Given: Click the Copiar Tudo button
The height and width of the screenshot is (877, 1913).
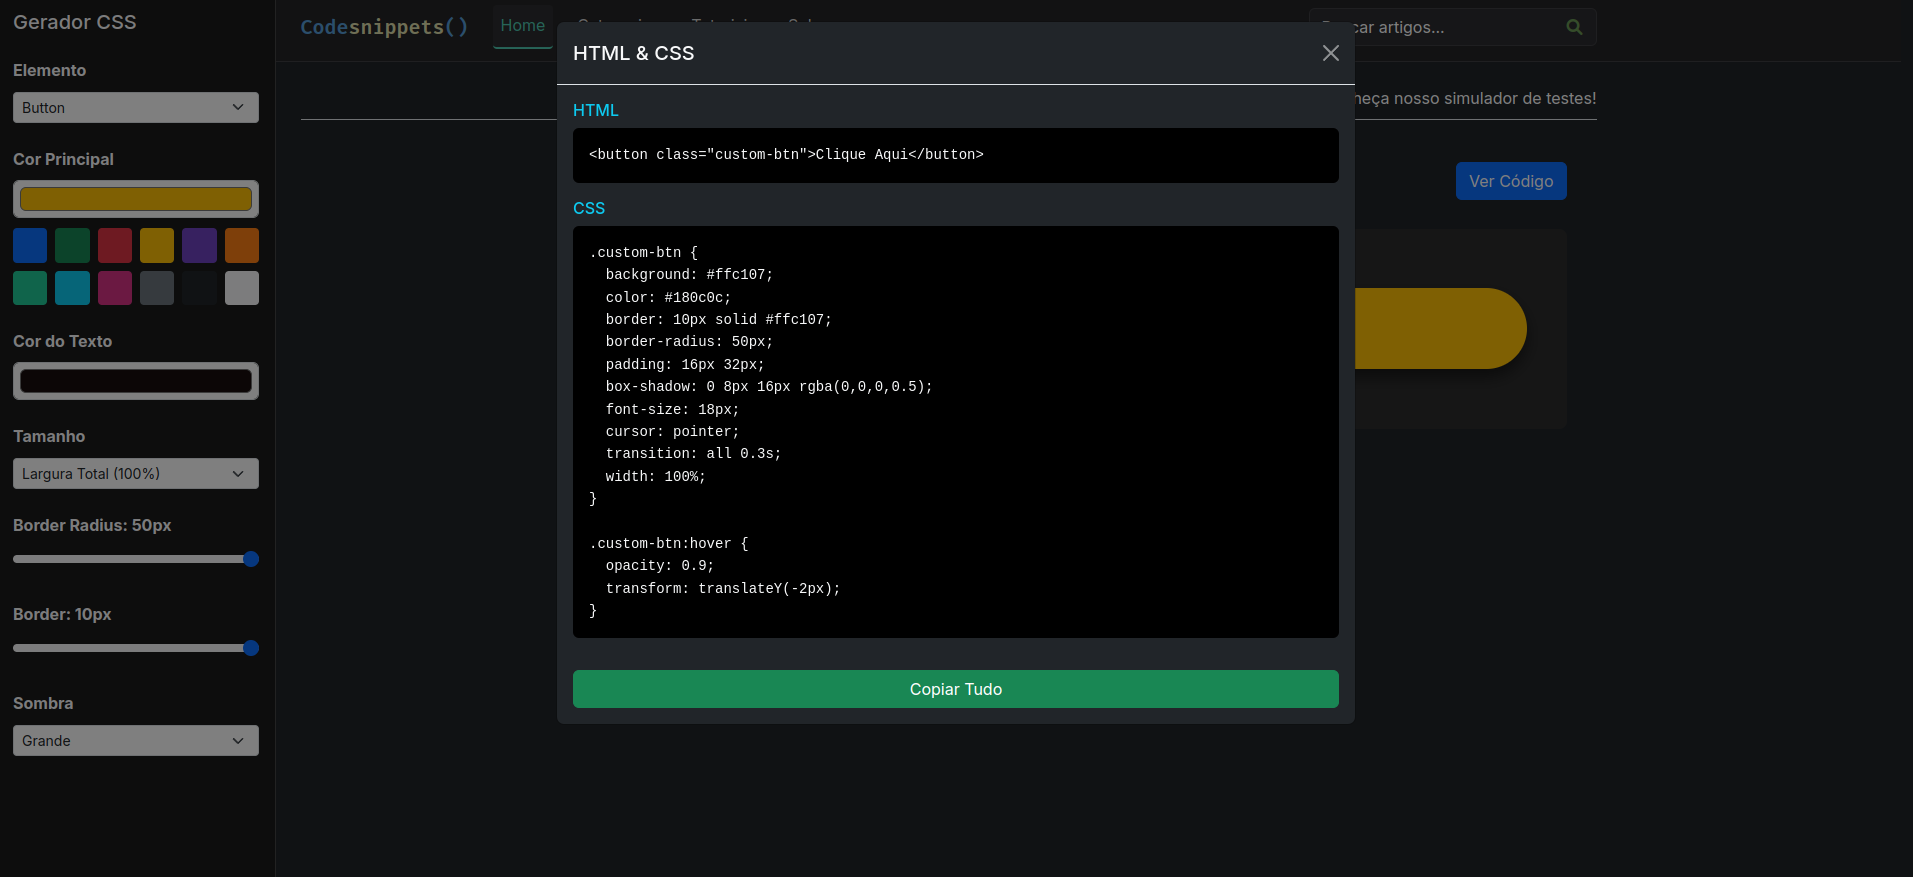Looking at the screenshot, I should (955, 689).
